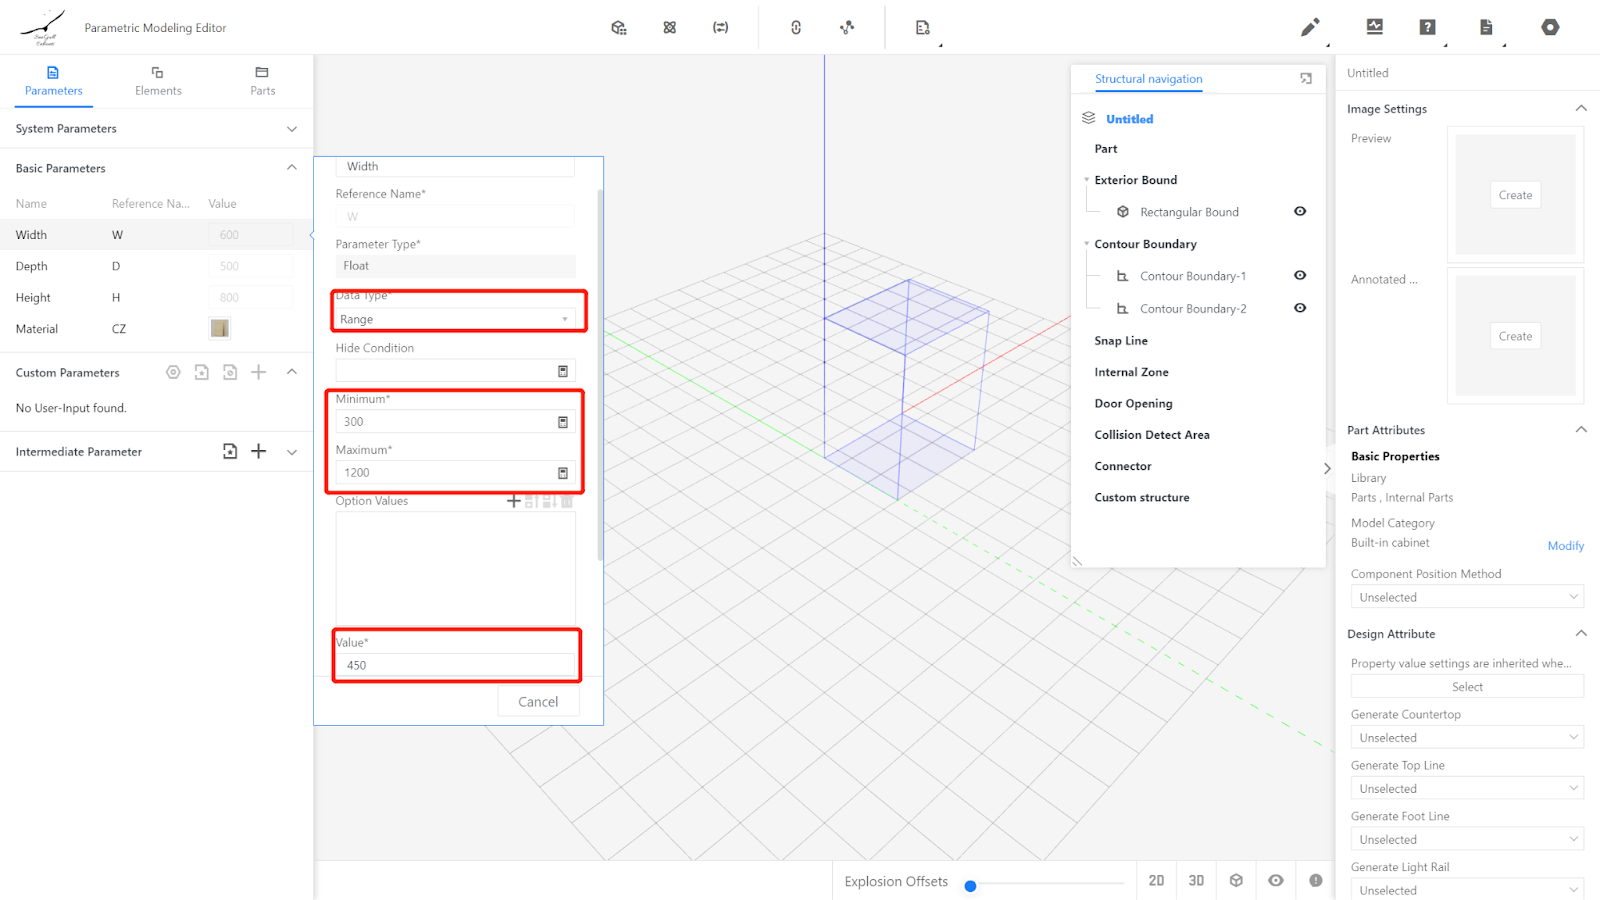The width and height of the screenshot is (1600, 900).
Task: Click the node graph icon in toolbar
Action: pos(847,28)
